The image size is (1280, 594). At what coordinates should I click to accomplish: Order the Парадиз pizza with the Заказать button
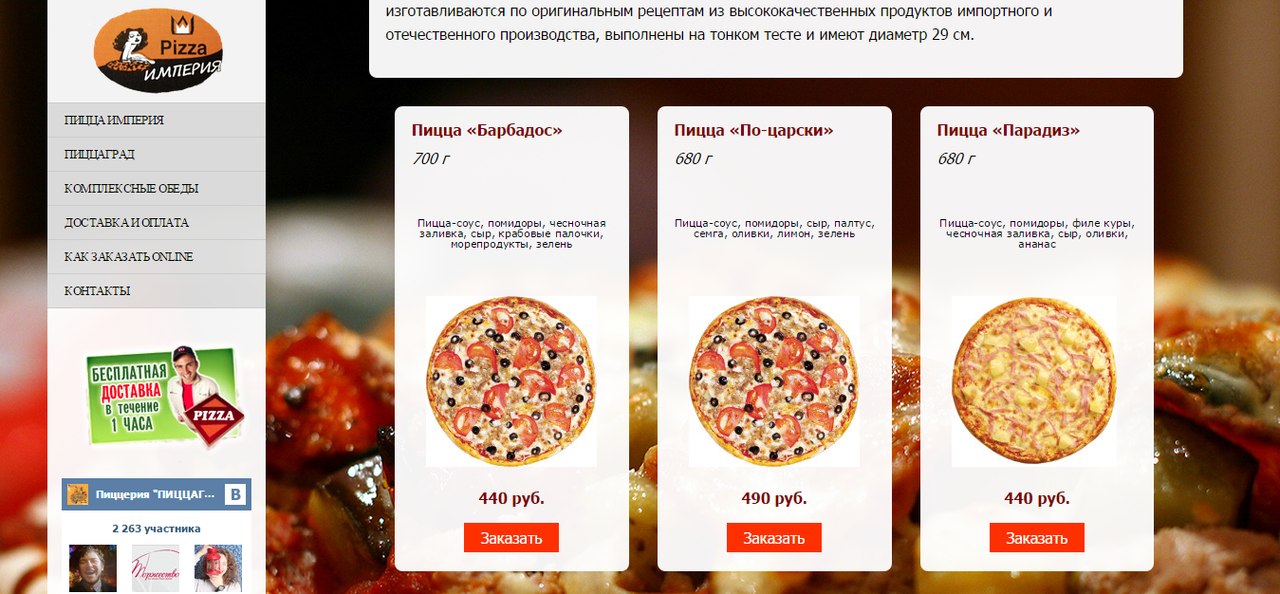(1037, 538)
